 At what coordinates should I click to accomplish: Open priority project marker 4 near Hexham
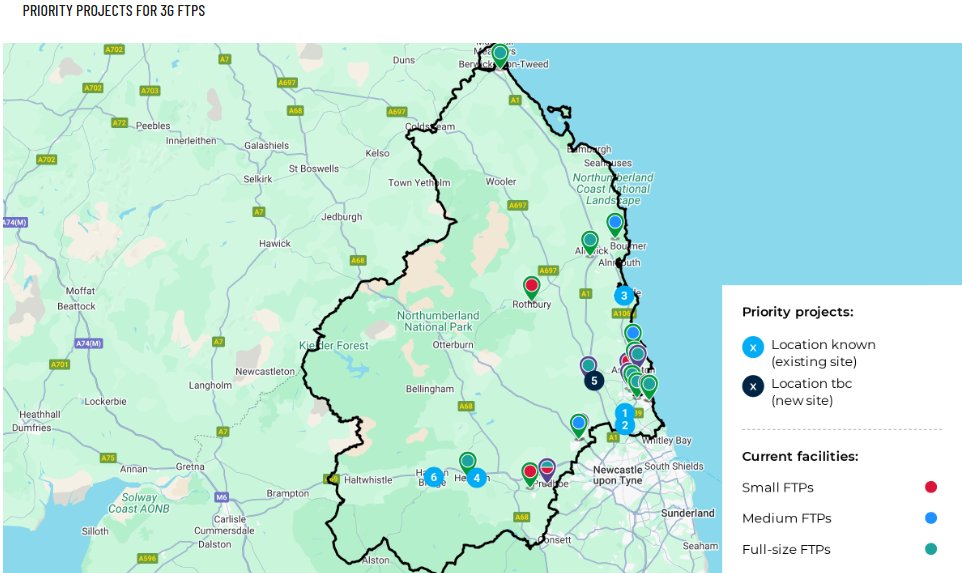tap(477, 477)
